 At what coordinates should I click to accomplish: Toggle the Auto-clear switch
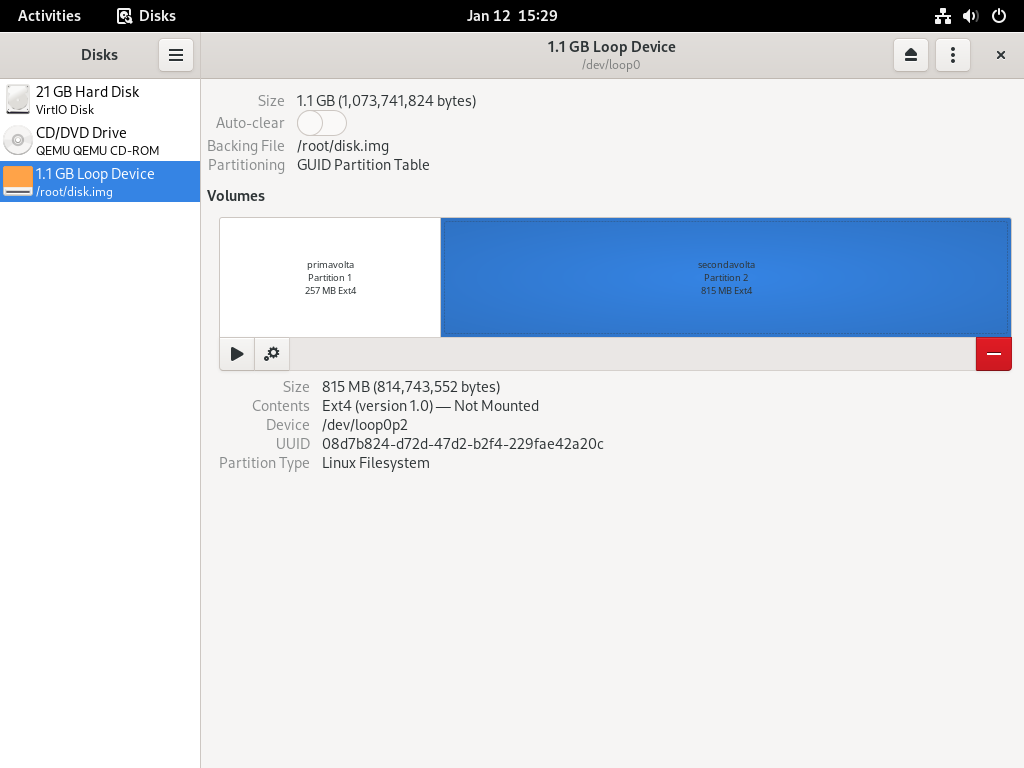click(x=321, y=123)
